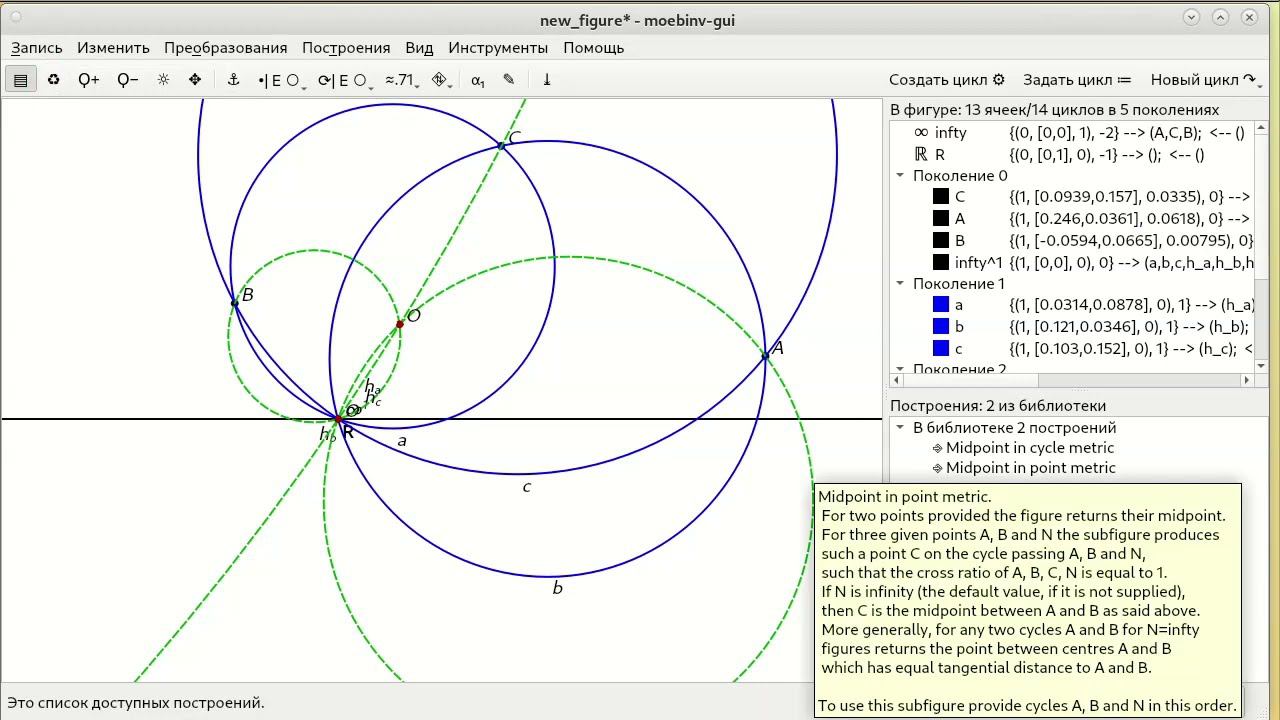
Task: Collapse the Поколение 0 tree group
Action: pyautogui.click(x=900, y=176)
